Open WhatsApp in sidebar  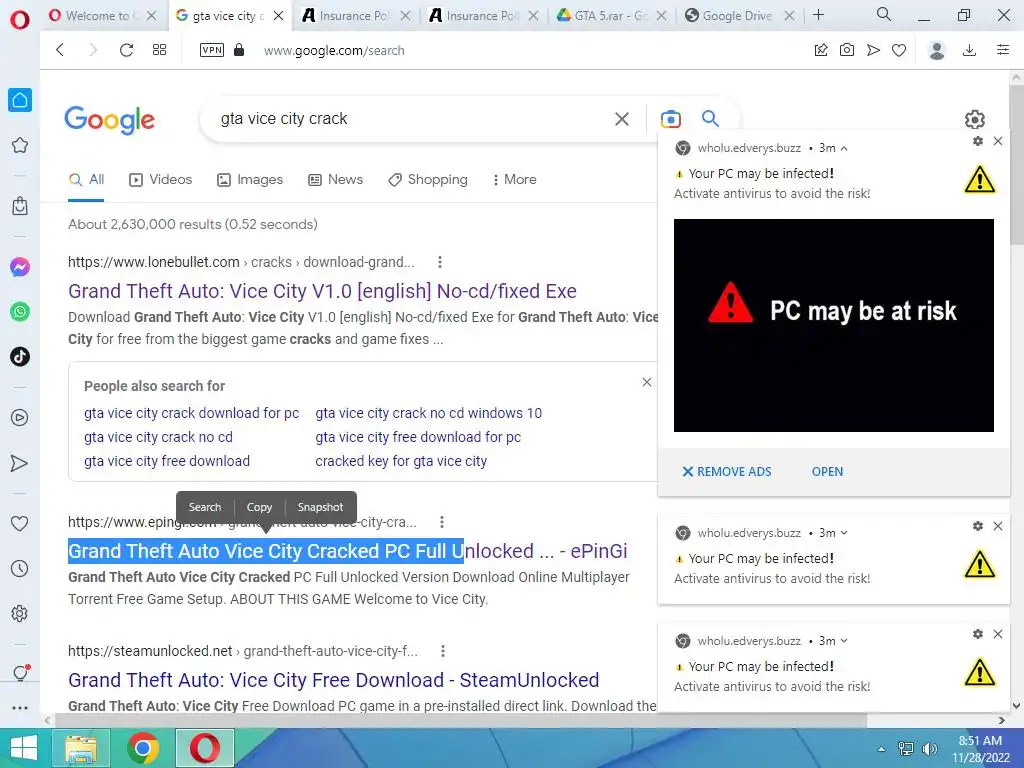point(20,312)
